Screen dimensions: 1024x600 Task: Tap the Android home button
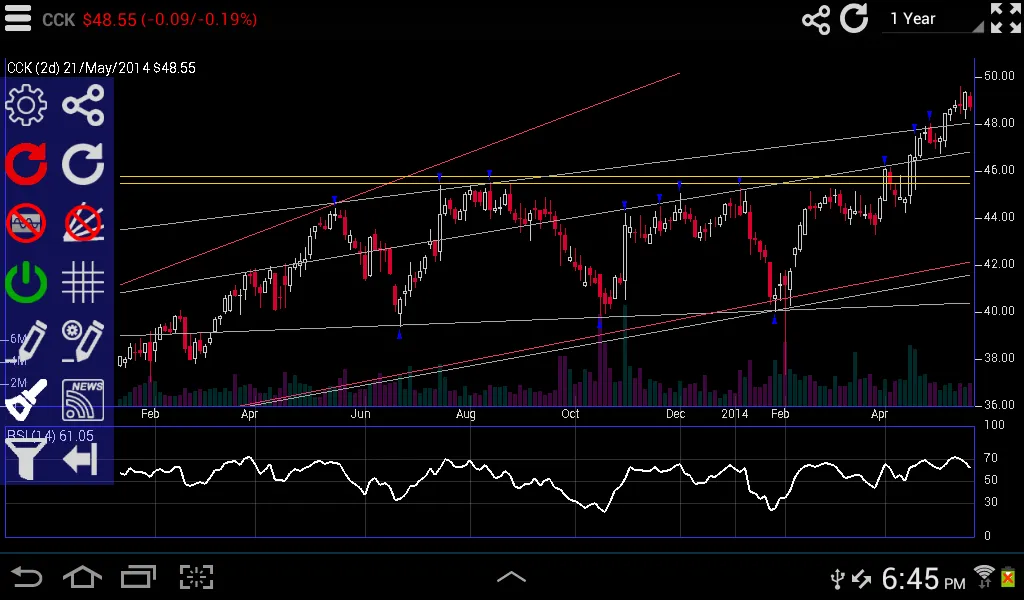click(x=82, y=577)
